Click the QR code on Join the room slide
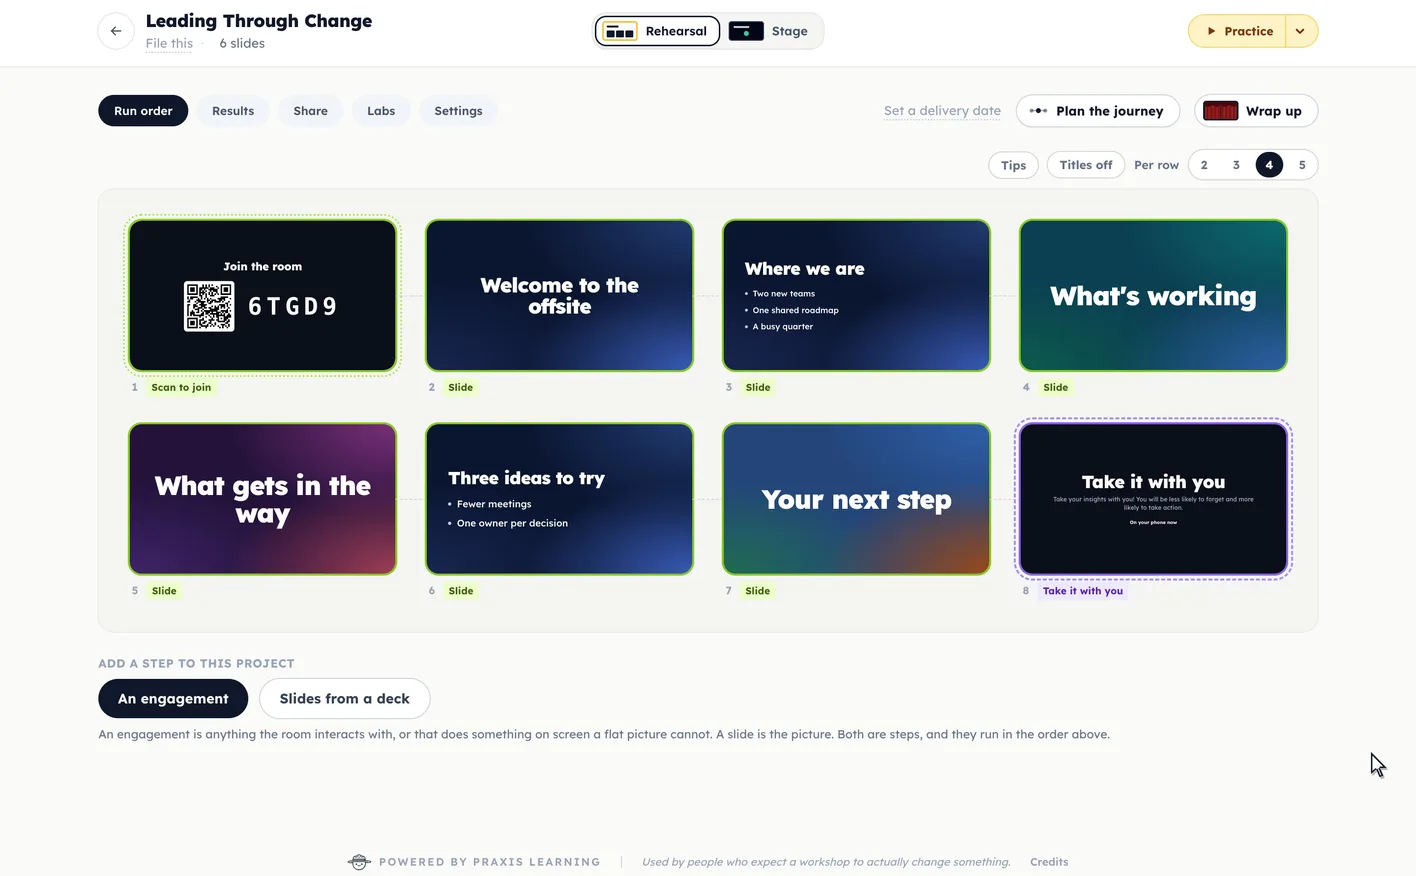Viewport: 1416px width, 876px height. pos(209,306)
